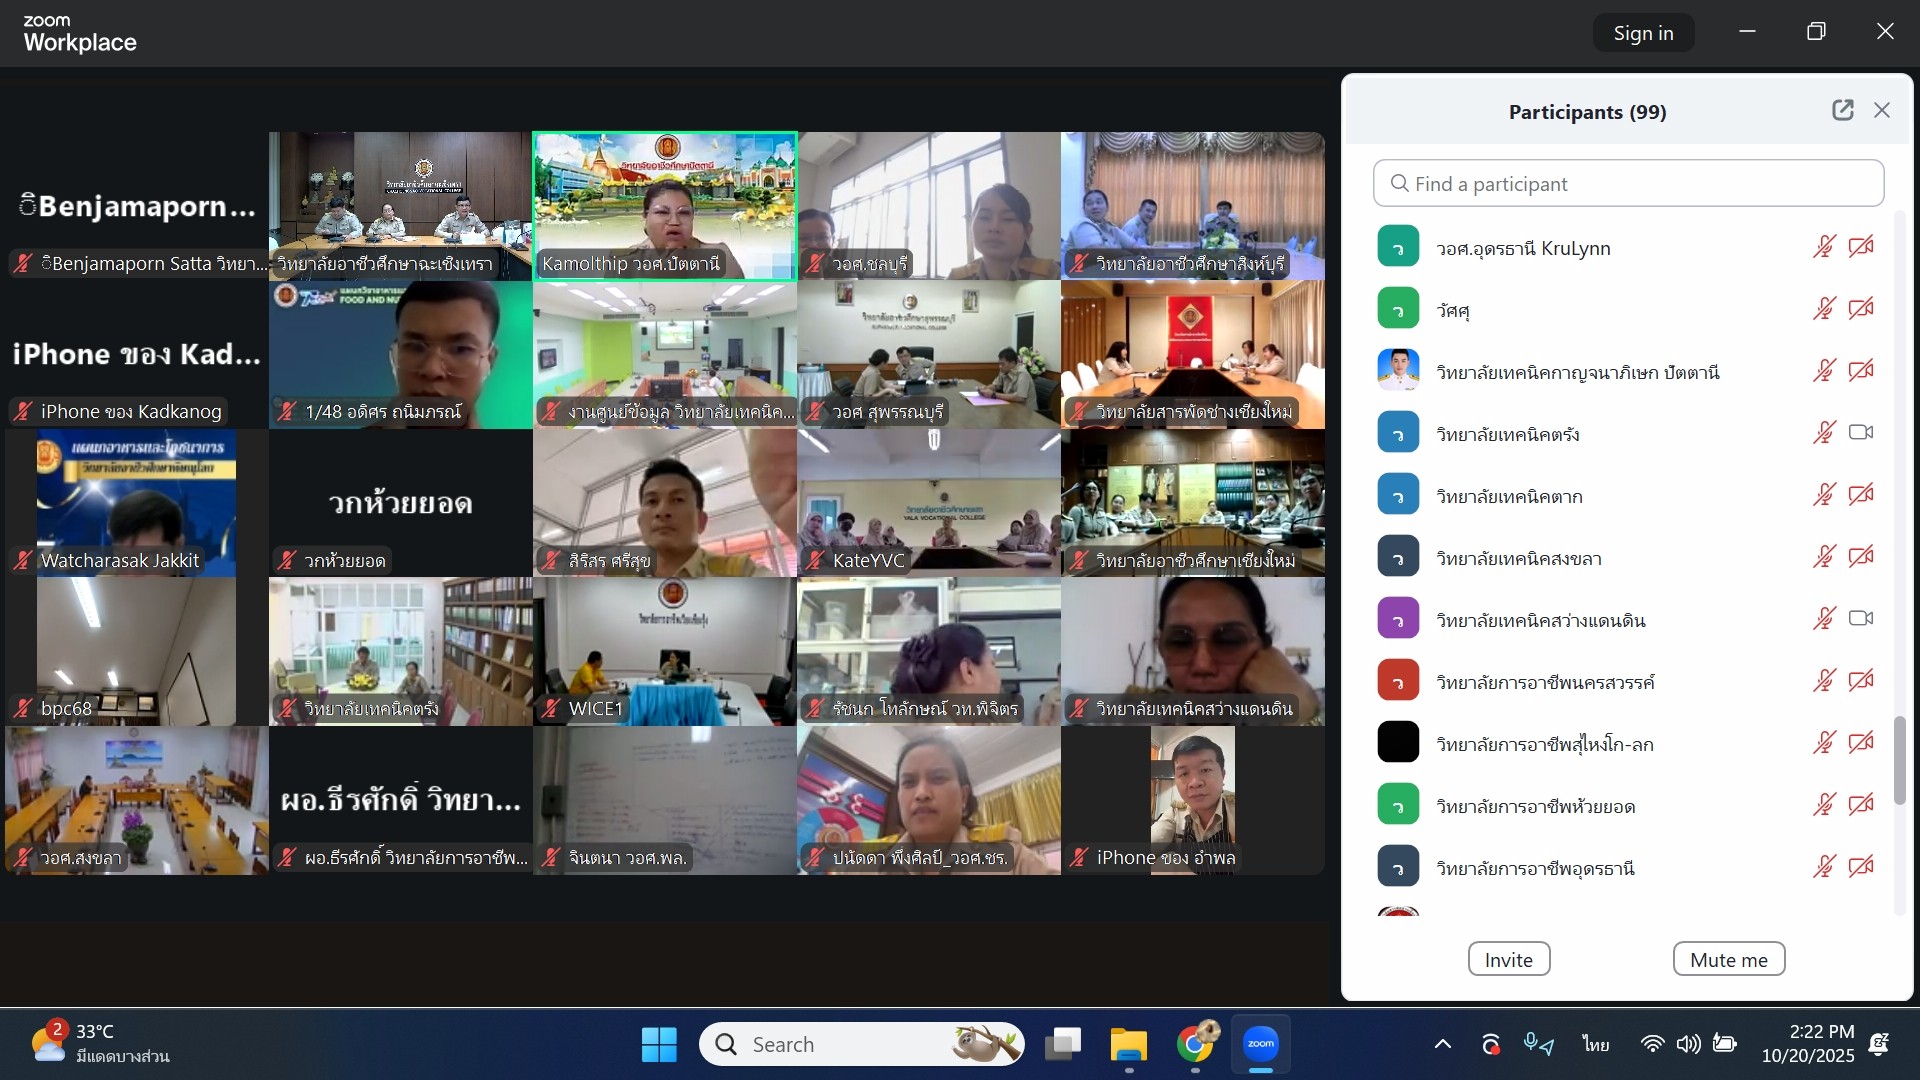Click disabled camera icon for วิทยาลัยเทคนิคตาก
This screenshot has height=1080, width=1920.
pos(1860,495)
